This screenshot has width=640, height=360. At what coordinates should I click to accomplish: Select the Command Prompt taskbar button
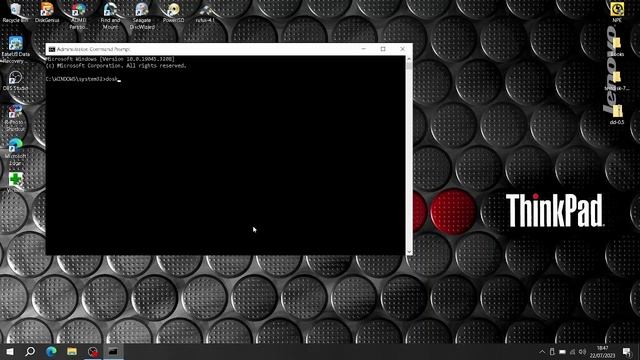pos(113,351)
